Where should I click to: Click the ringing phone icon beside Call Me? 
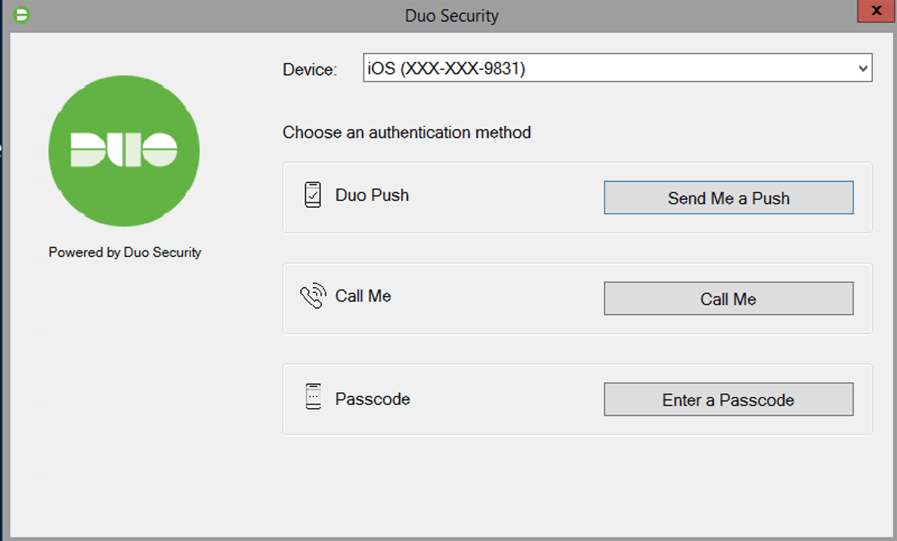313,297
